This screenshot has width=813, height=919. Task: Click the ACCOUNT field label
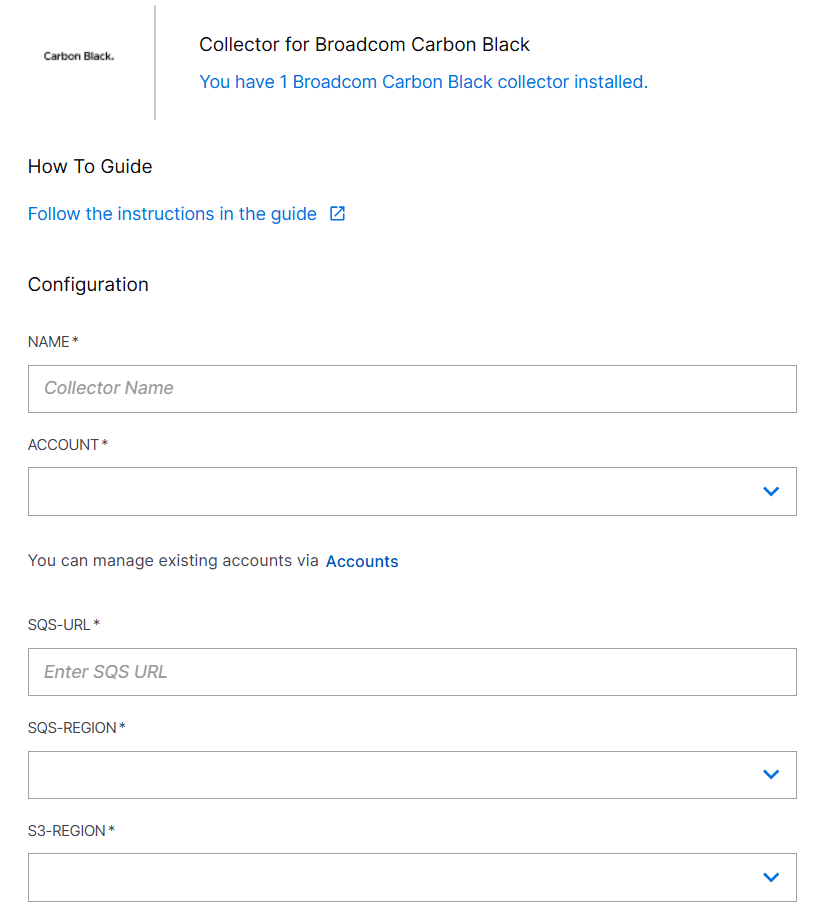[64, 445]
